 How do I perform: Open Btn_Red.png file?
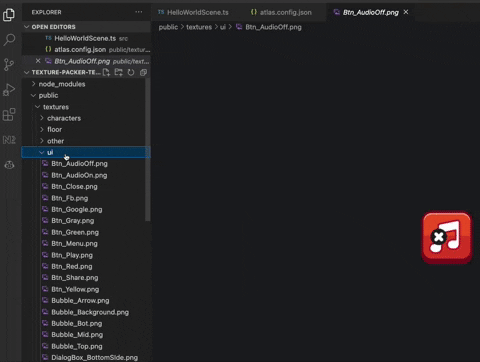pyautogui.click(x=86, y=266)
